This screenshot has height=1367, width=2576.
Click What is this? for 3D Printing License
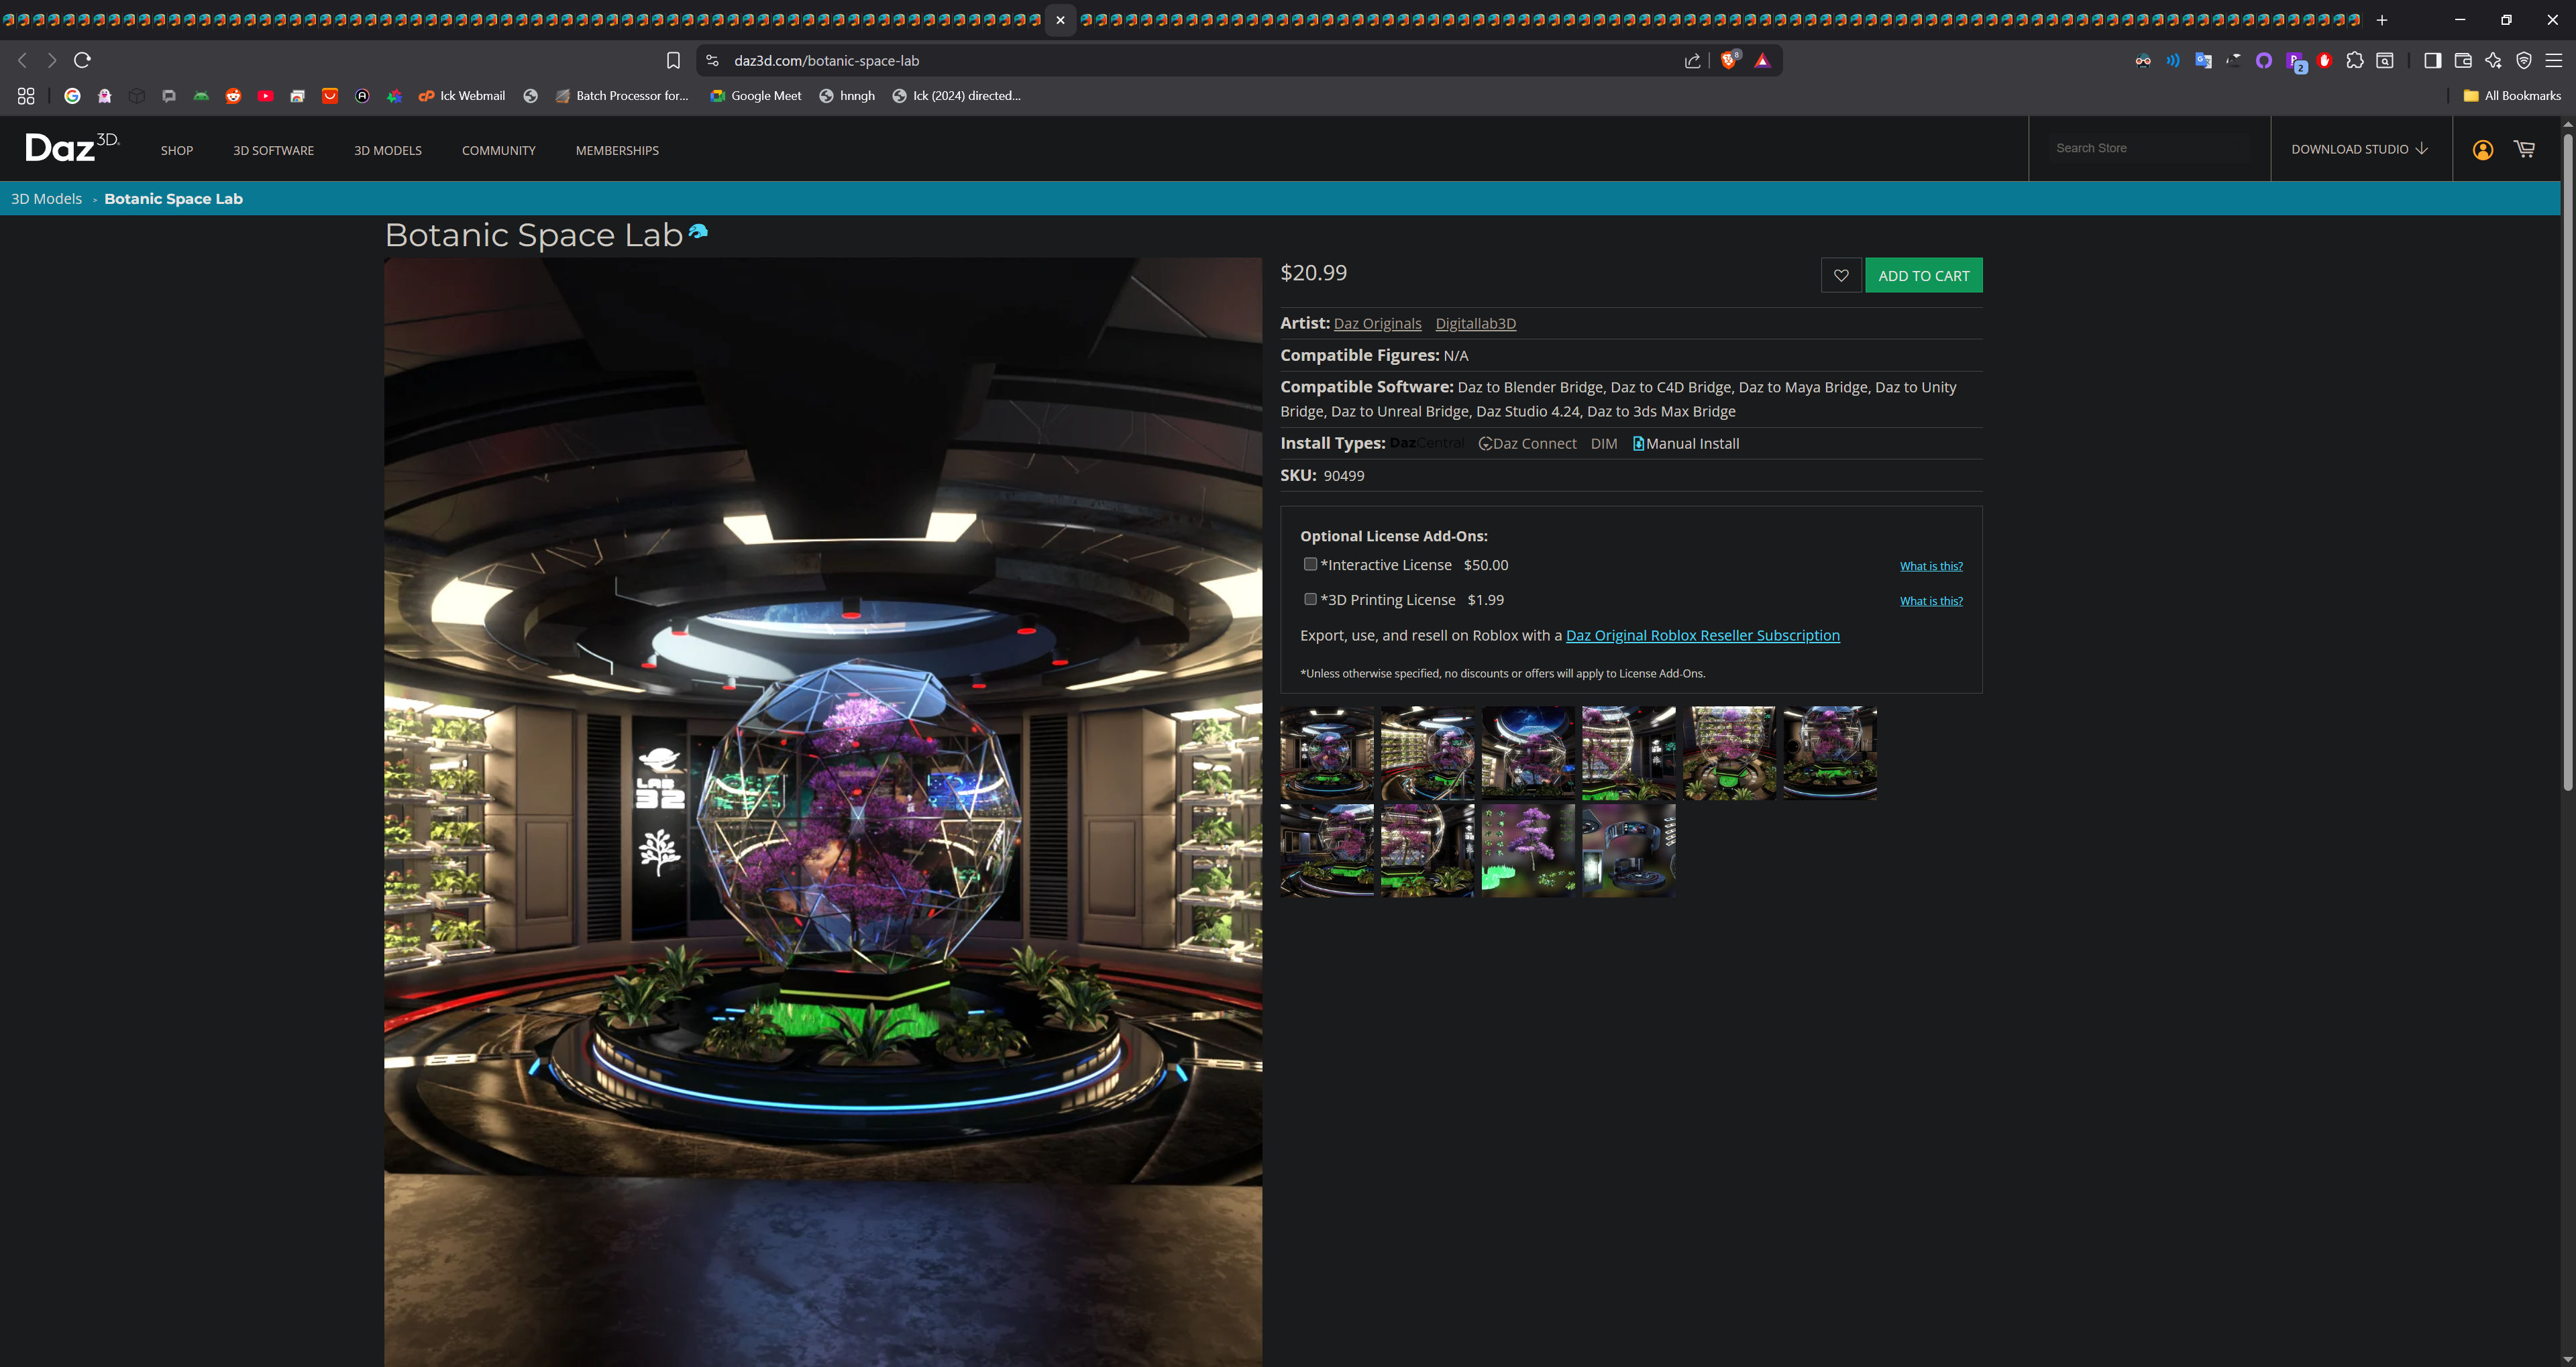tap(1931, 601)
